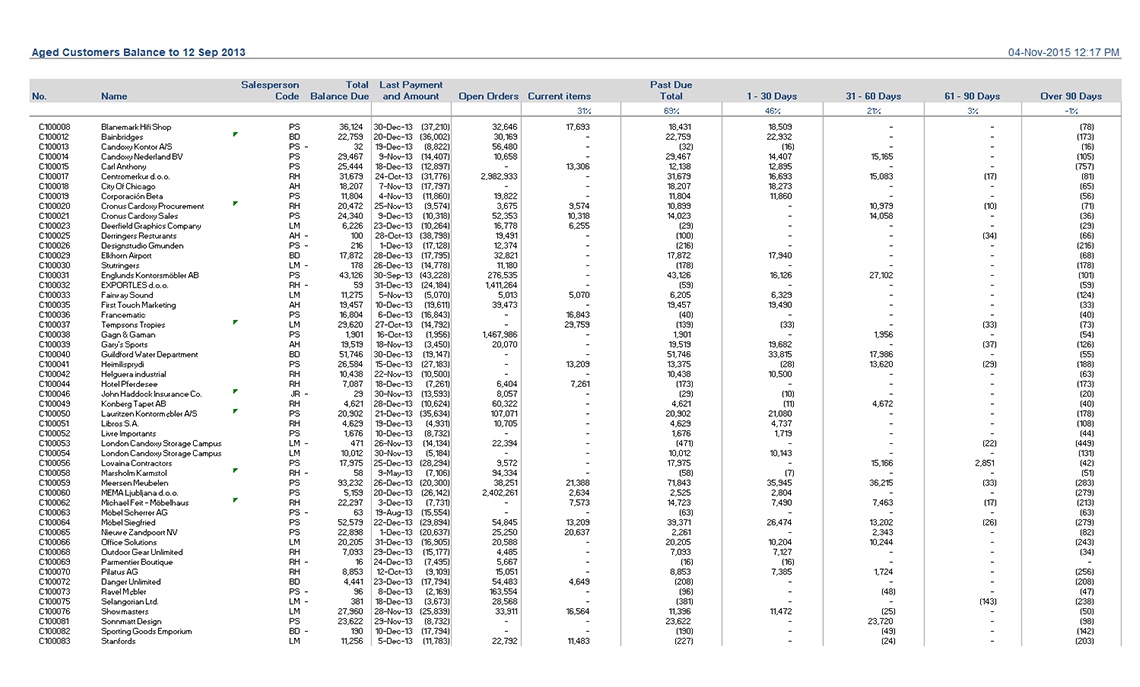Select the 'Past Due Total' column header
Viewport: 1140px width, 687px height.
[x=671, y=90]
